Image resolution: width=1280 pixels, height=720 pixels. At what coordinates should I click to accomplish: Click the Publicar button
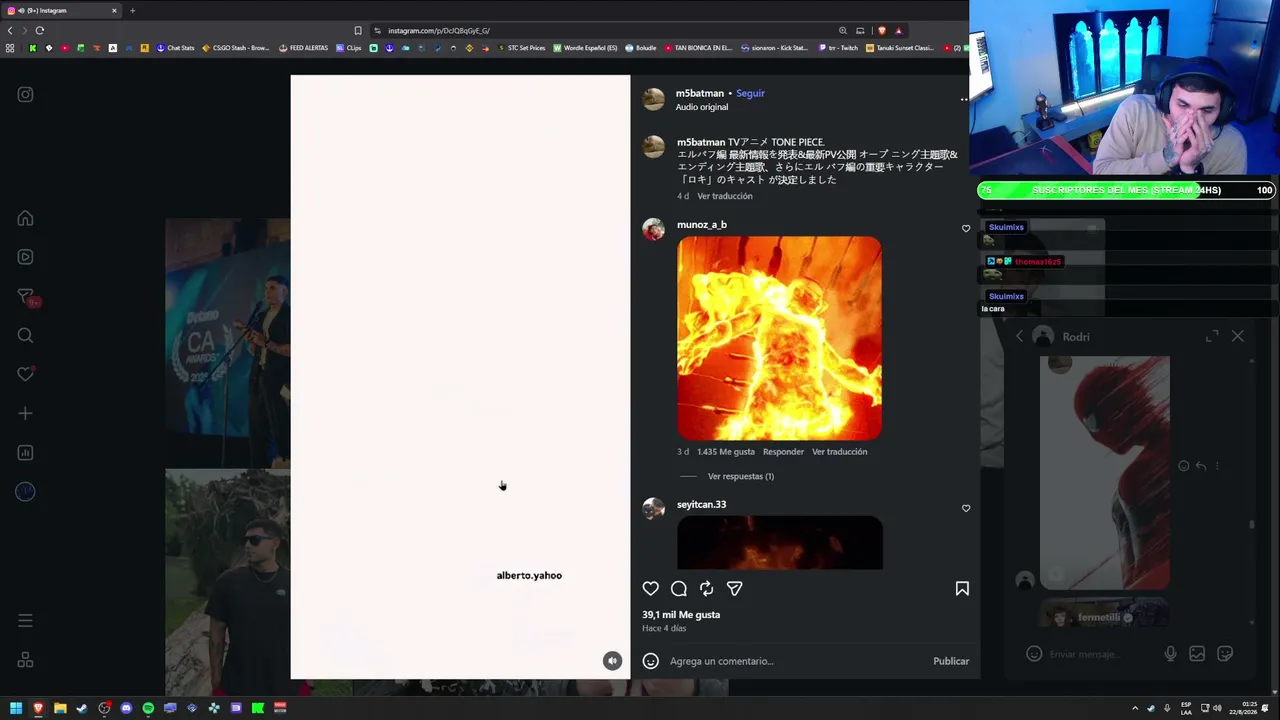(x=951, y=661)
